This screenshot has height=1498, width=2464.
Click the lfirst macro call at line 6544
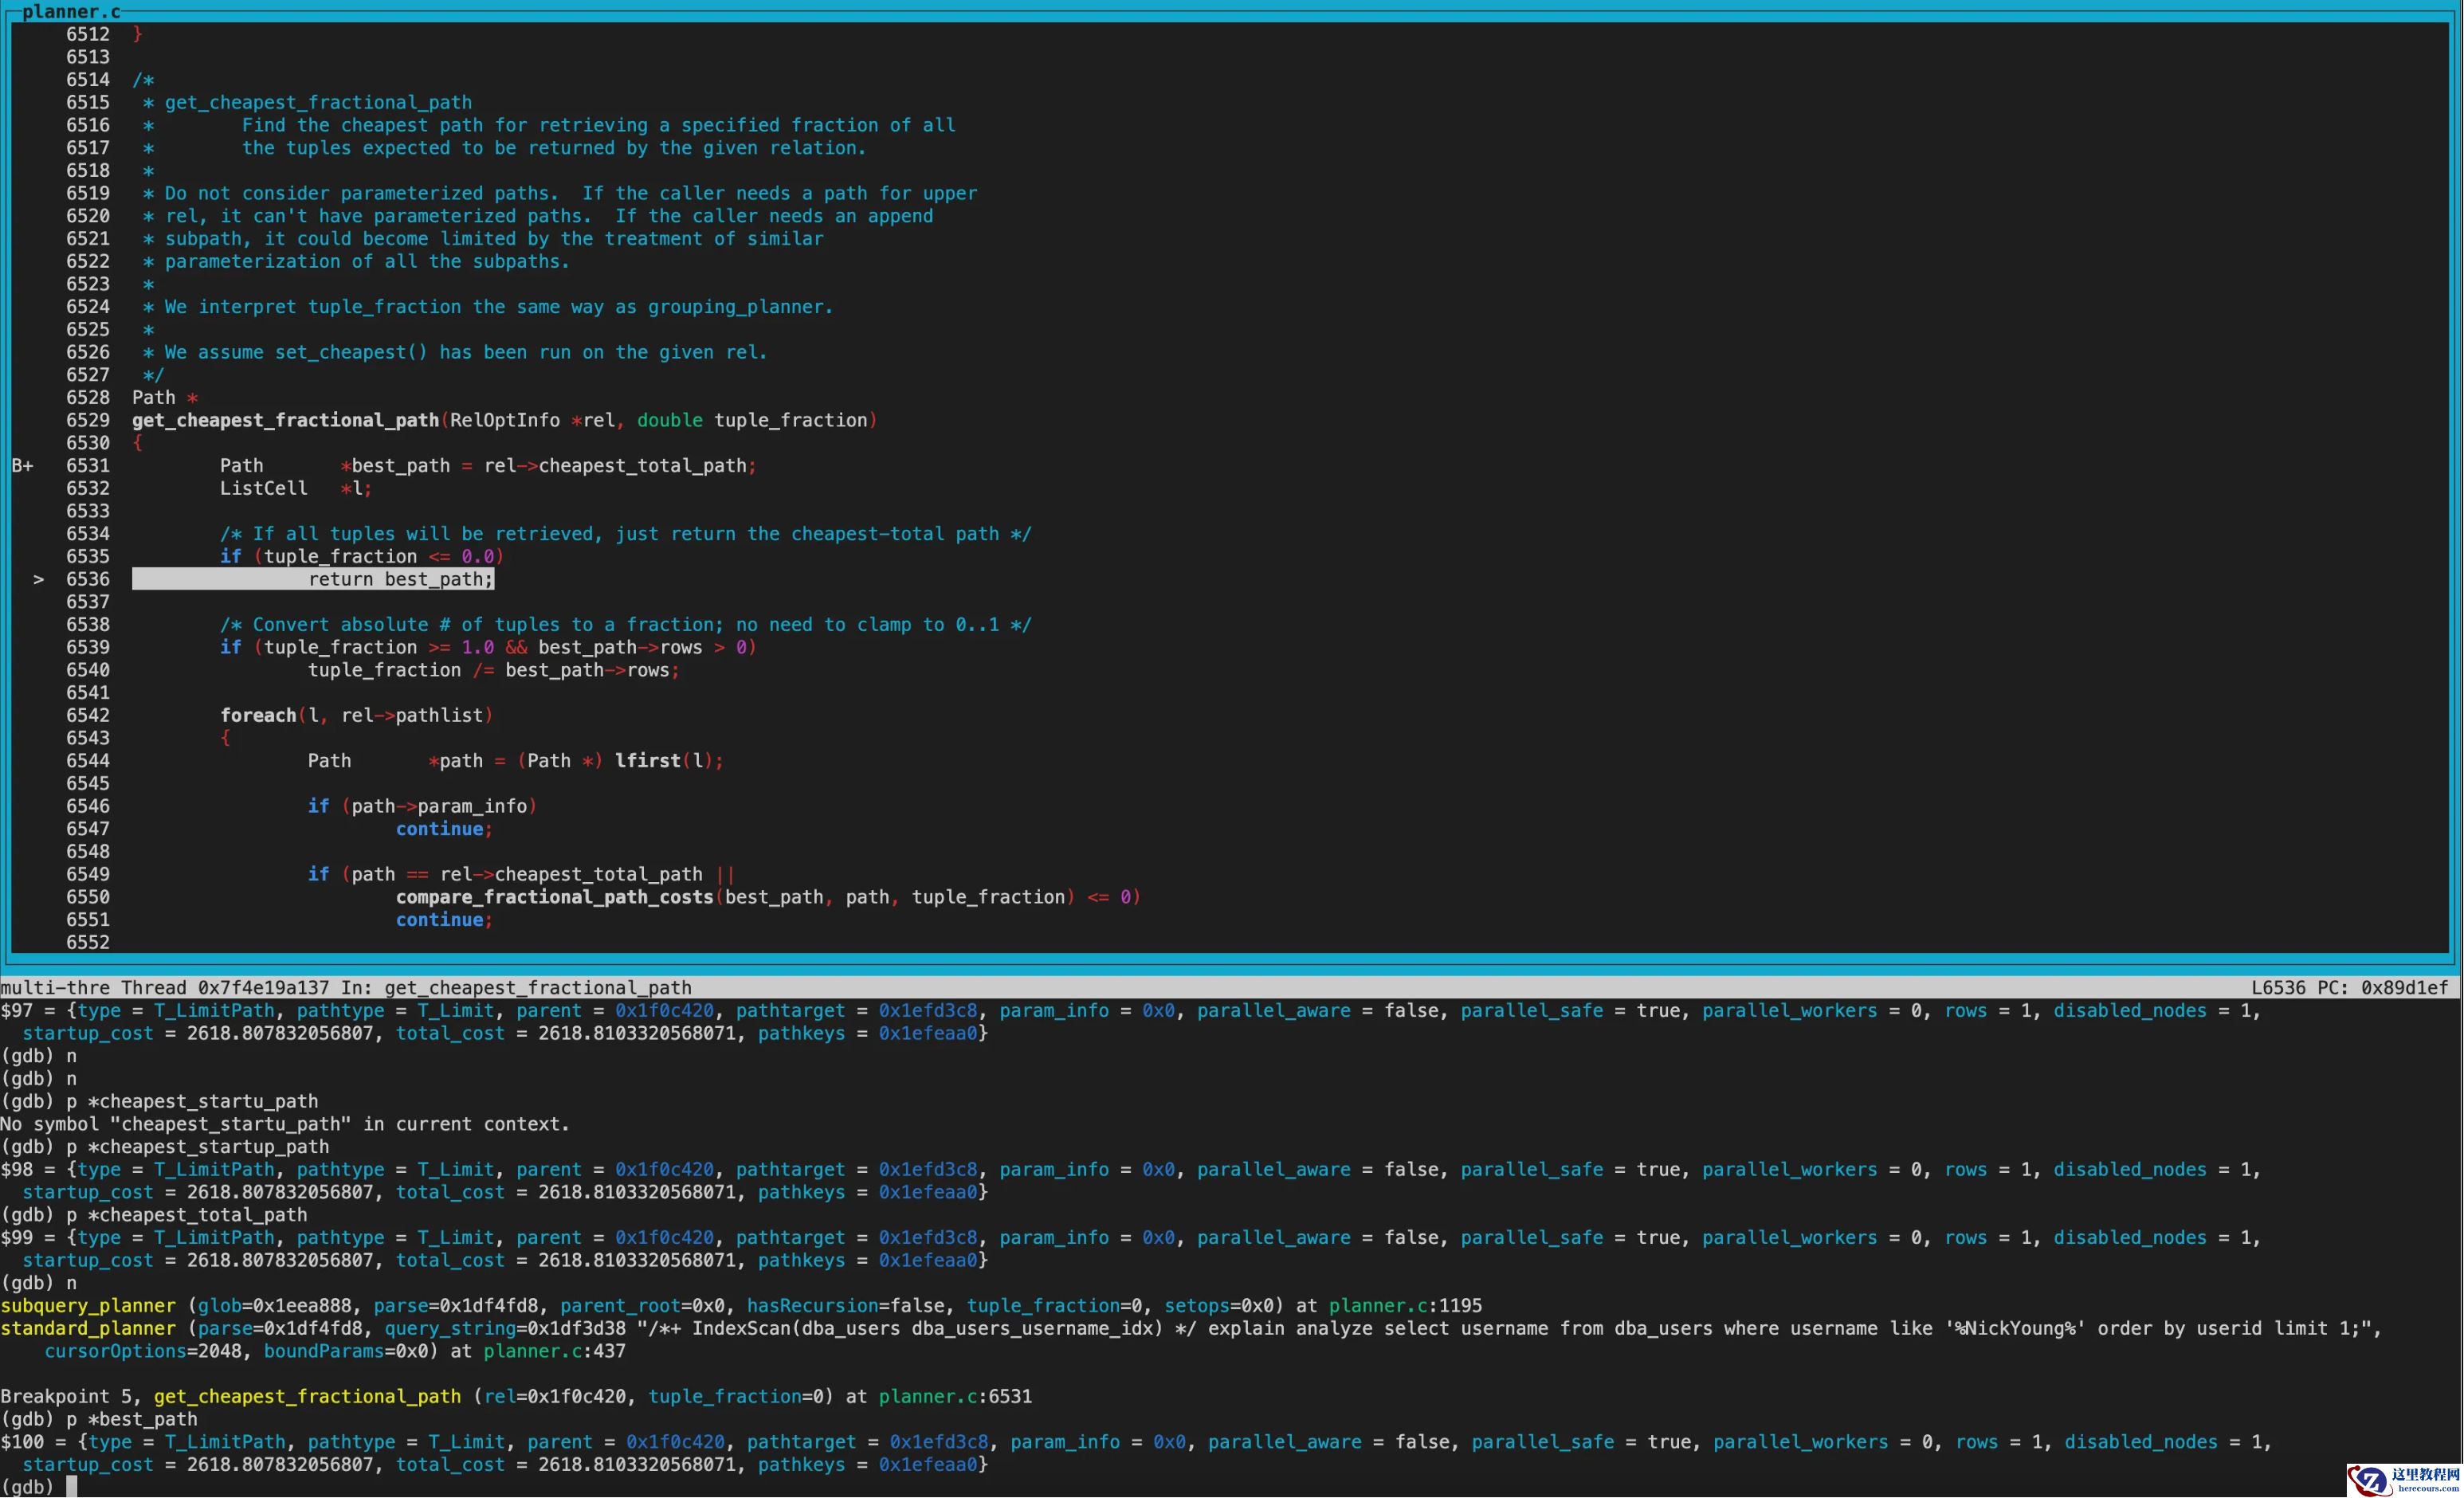647,761
